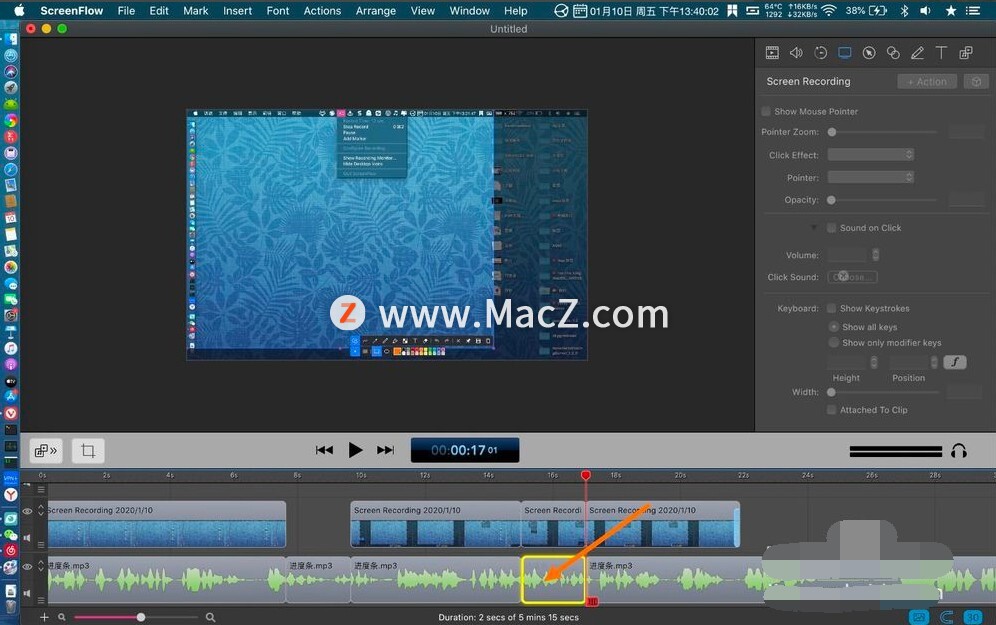Enable the Show Mouse Pointer checkbox
The width and height of the screenshot is (996, 625).
(766, 111)
